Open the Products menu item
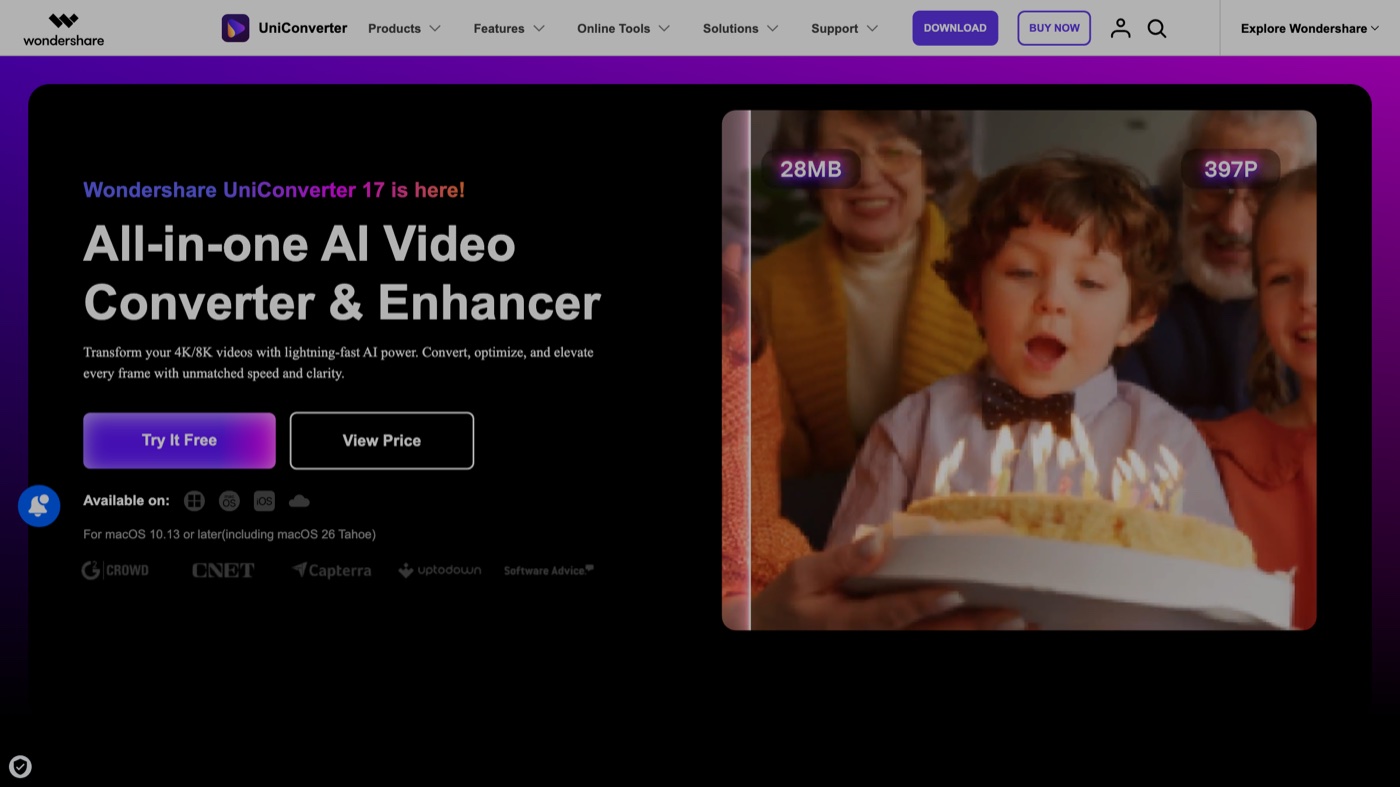The width and height of the screenshot is (1400, 787). coord(394,28)
